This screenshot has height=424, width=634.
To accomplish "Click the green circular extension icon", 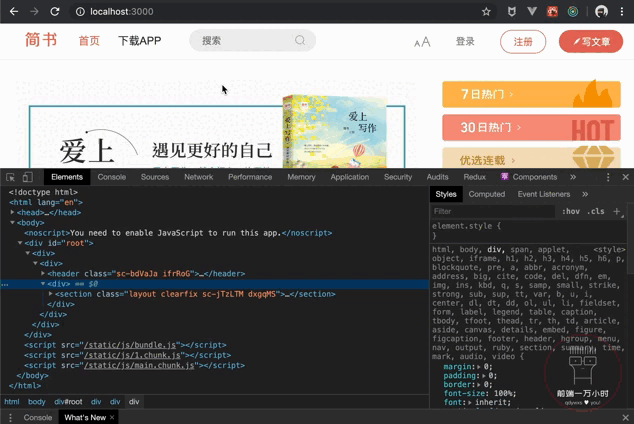I will point(573,12).
